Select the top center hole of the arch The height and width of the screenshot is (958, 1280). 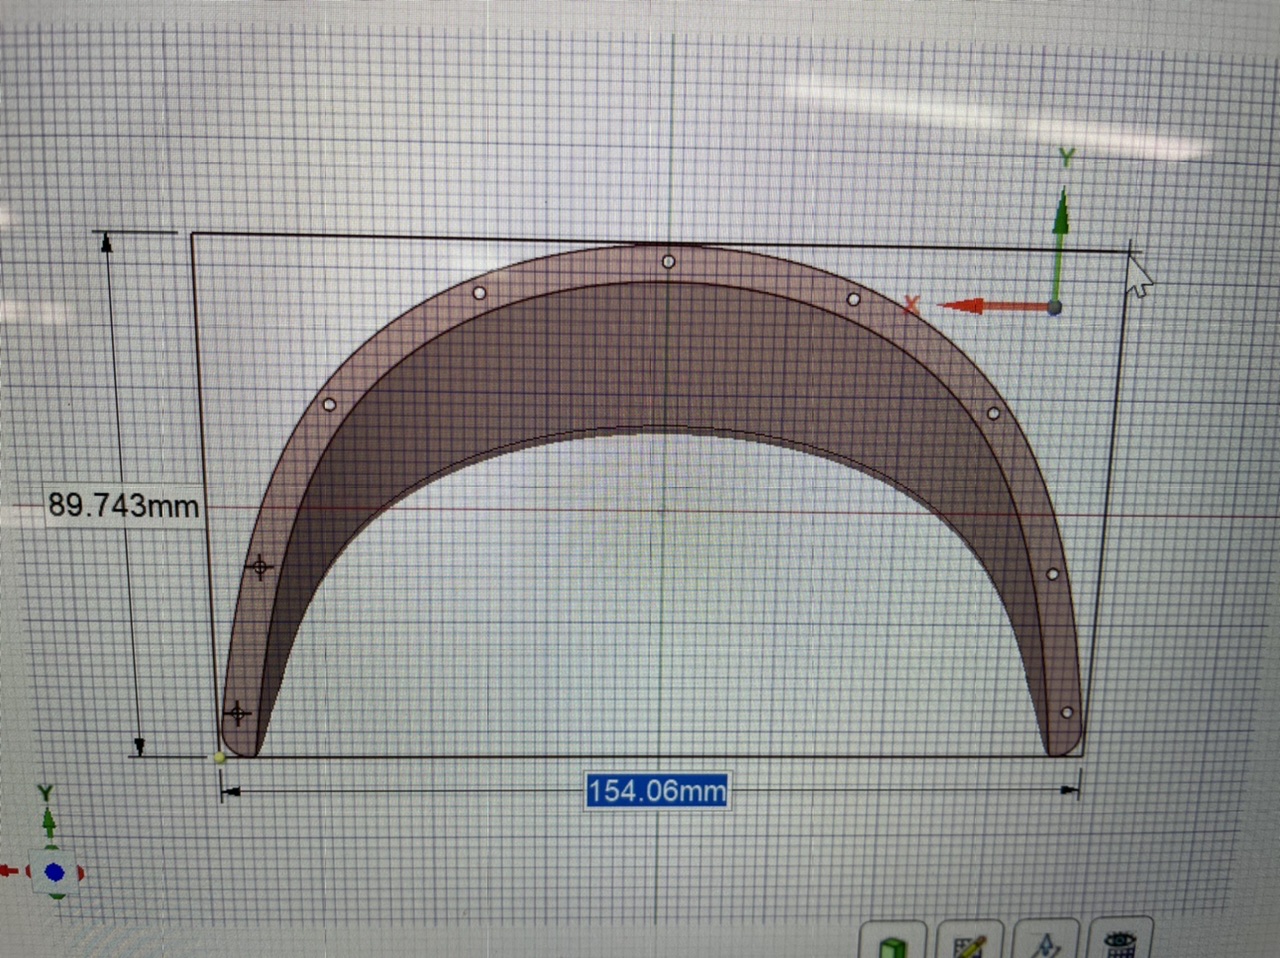click(669, 262)
